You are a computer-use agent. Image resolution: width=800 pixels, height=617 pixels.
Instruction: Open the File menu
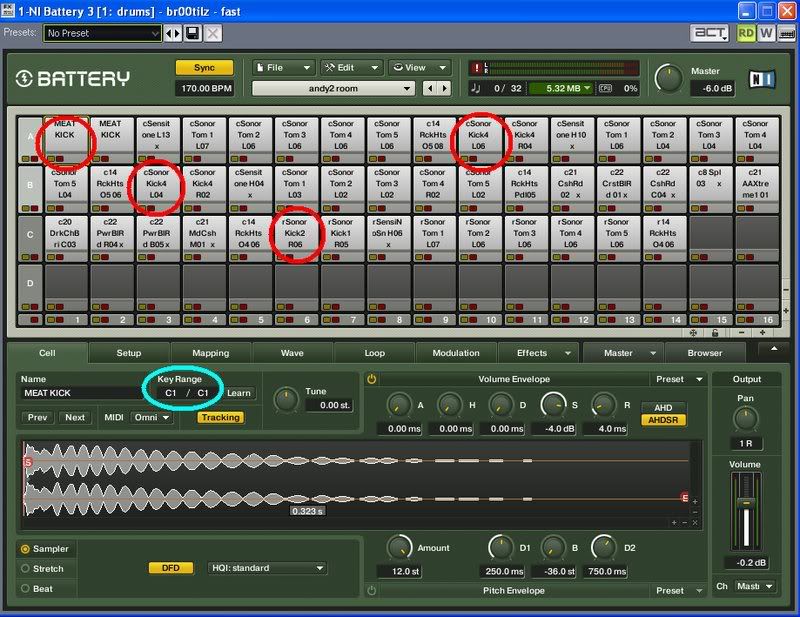(x=284, y=68)
